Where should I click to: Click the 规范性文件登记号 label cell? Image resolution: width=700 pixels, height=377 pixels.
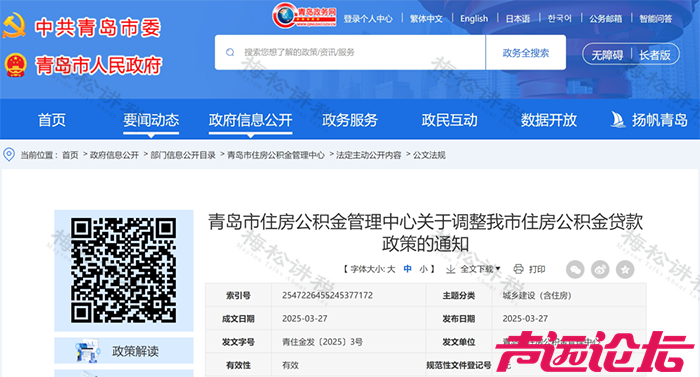click(458, 365)
